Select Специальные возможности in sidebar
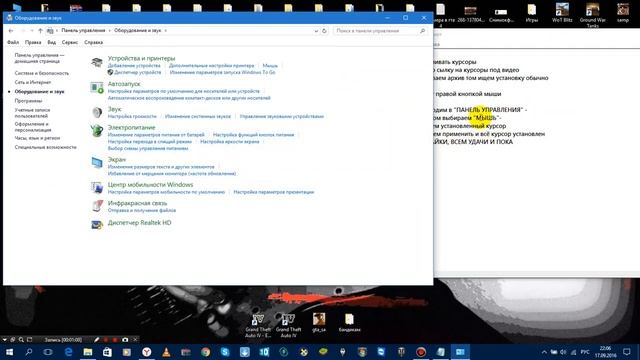 (x=45, y=147)
